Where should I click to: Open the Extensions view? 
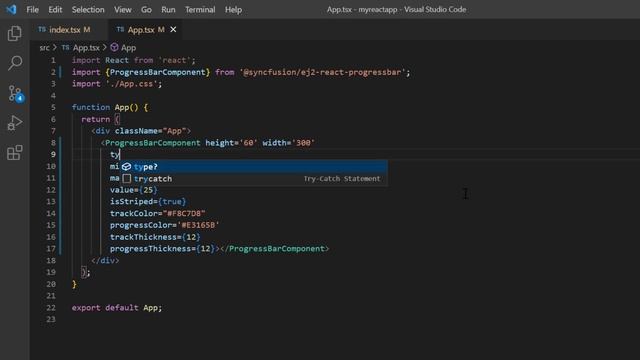[x=15, y=153]
